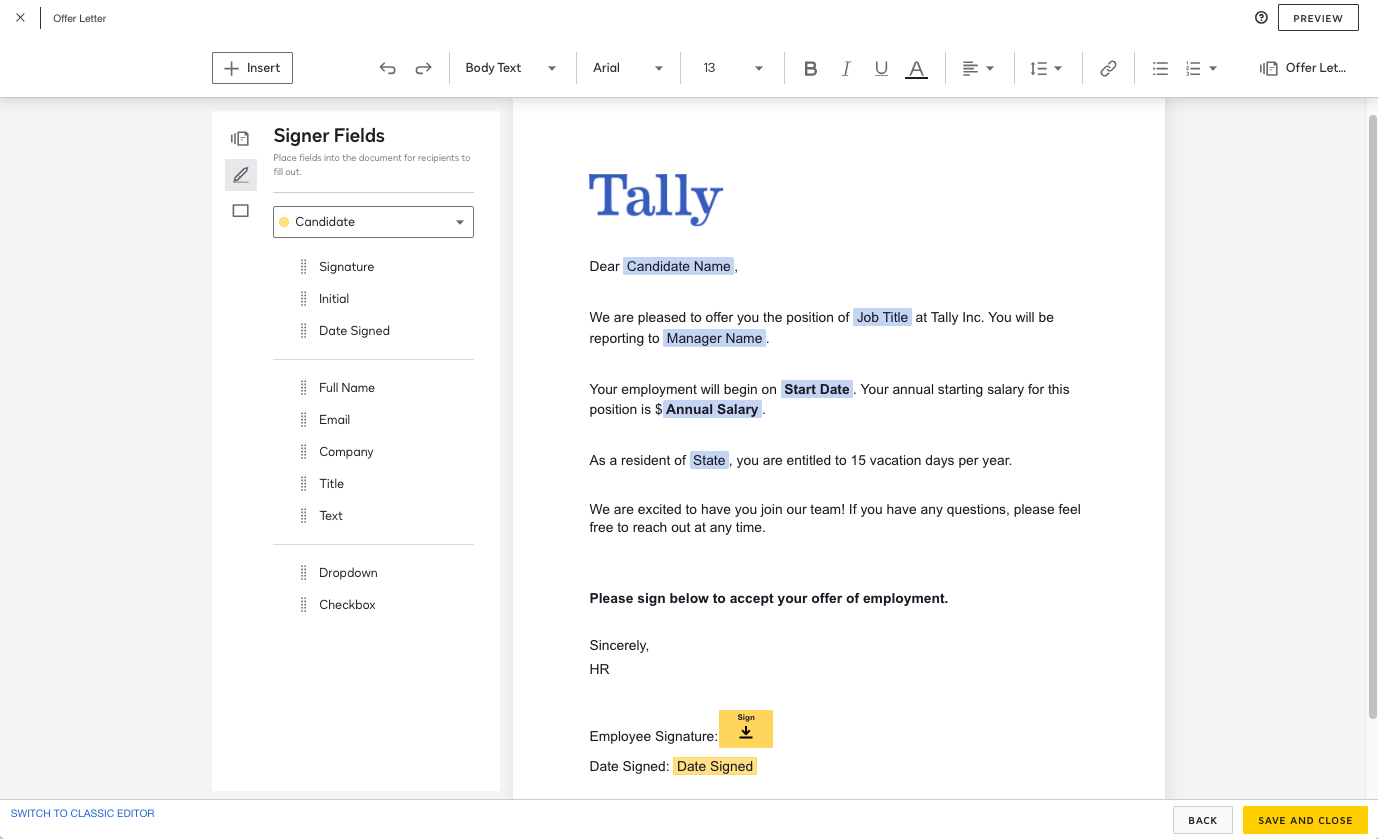This screenshot has height=839, width=1378.
Task: Open the text color picker
Action: click(916, 68)
